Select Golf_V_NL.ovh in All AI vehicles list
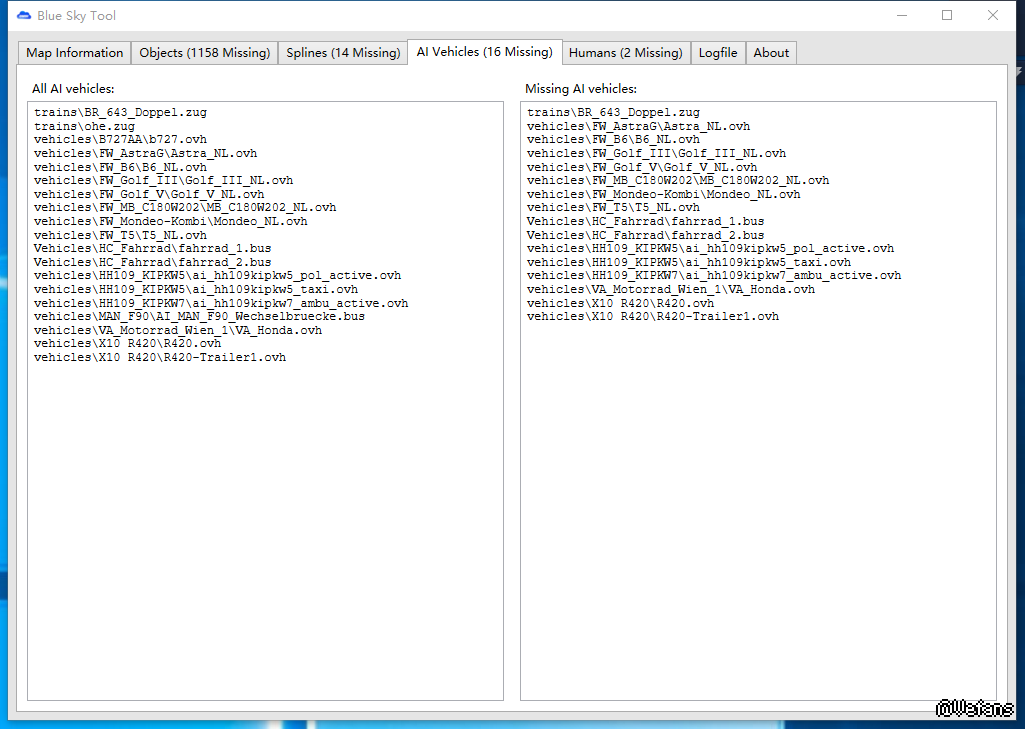The width and height of the screenshot is (1025, 729). [149, 194]
